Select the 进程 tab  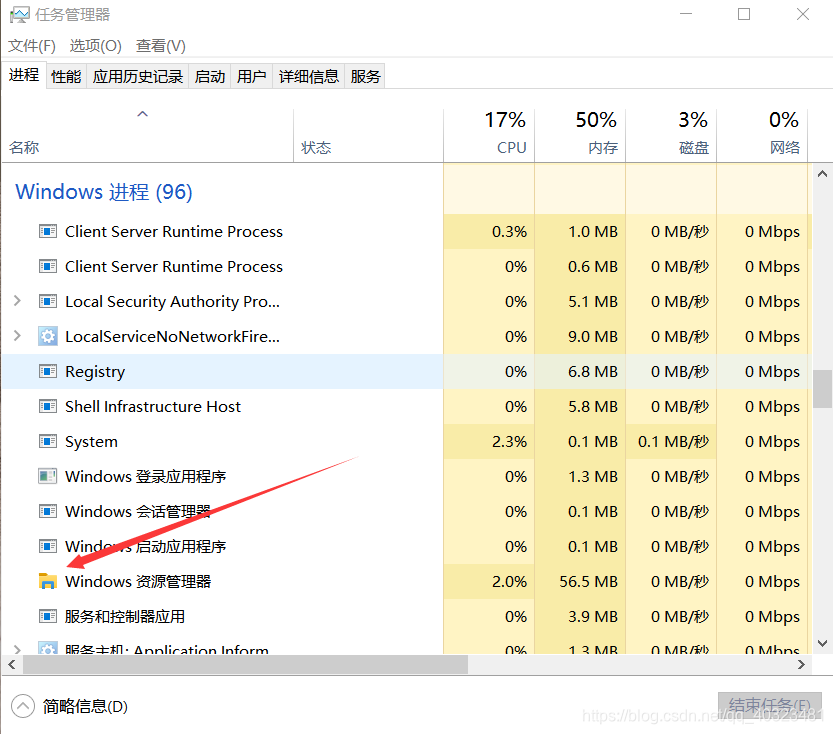click(24, 75)
